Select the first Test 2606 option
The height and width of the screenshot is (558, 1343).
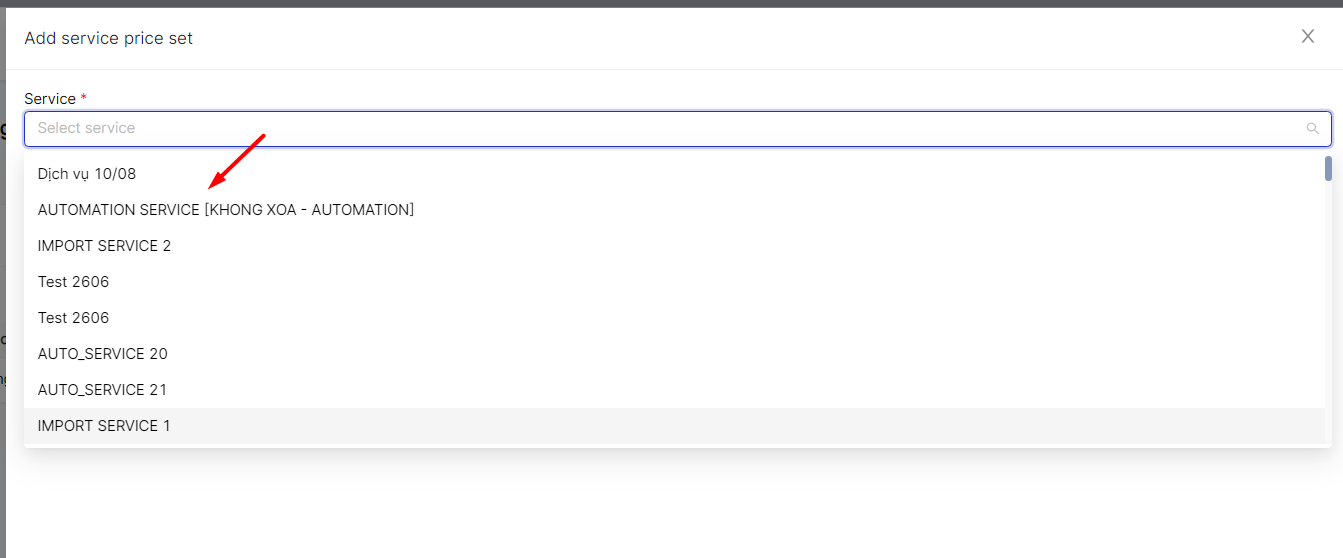click(x=73, y=282)
